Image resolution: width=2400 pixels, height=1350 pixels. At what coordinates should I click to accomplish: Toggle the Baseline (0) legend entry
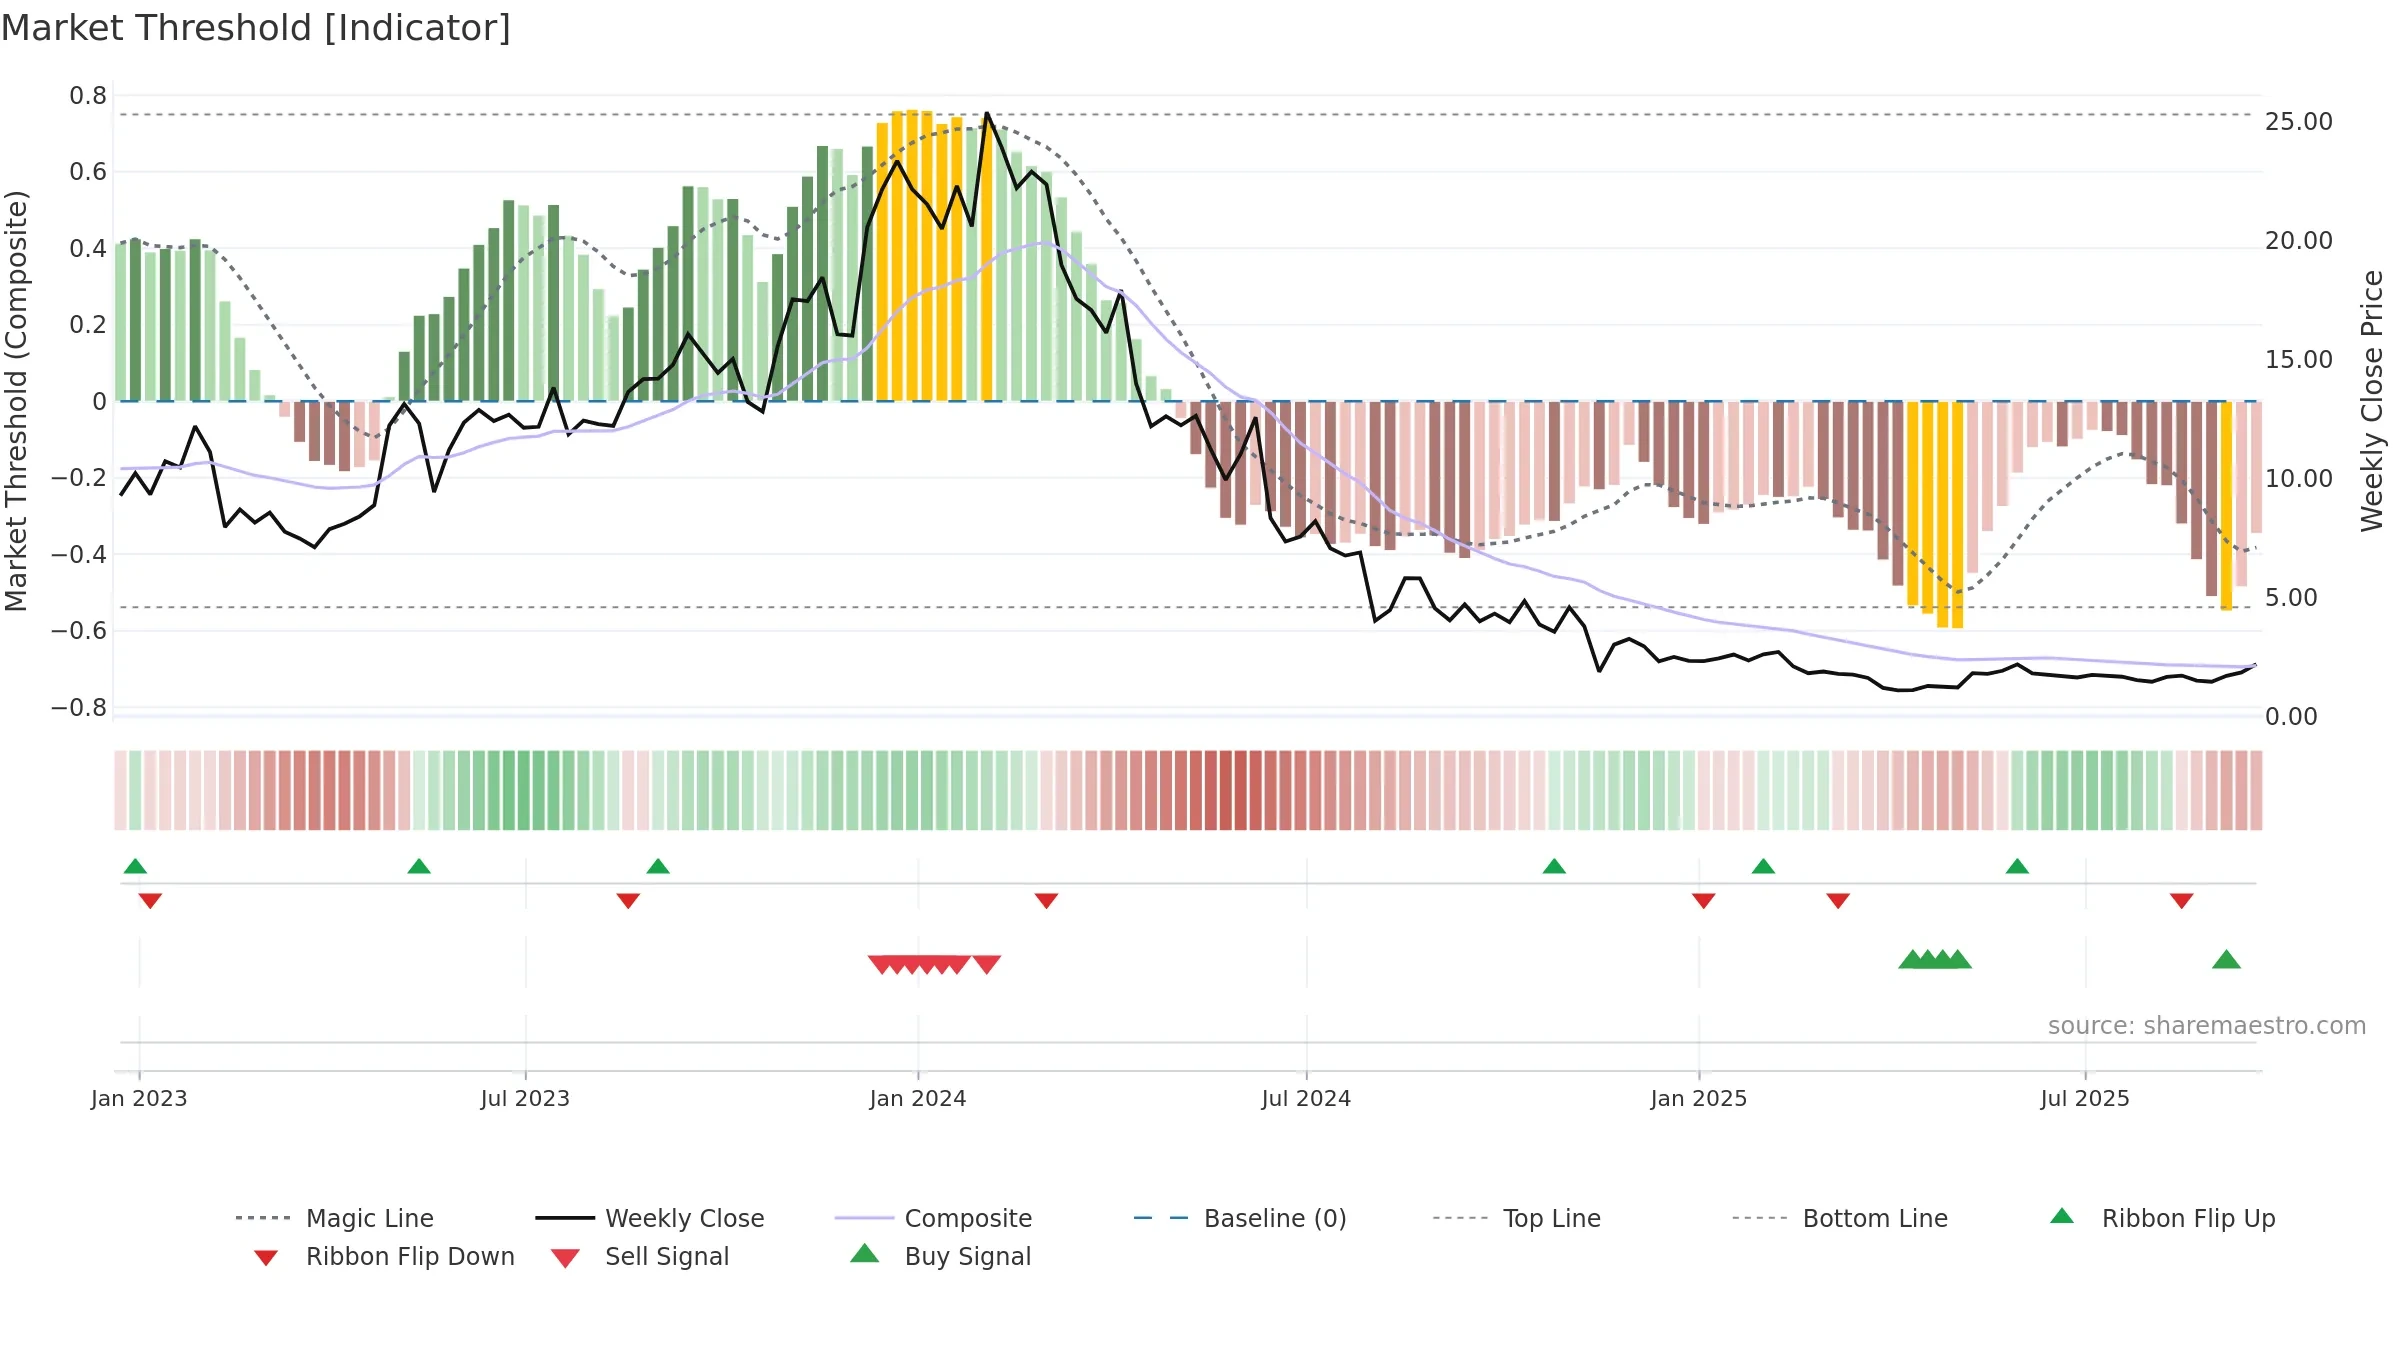[1240, 1218]
